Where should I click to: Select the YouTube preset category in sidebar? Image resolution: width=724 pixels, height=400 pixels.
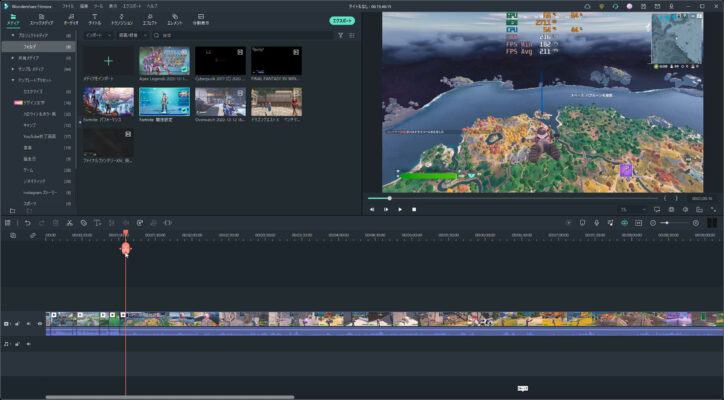coord(40,137)
